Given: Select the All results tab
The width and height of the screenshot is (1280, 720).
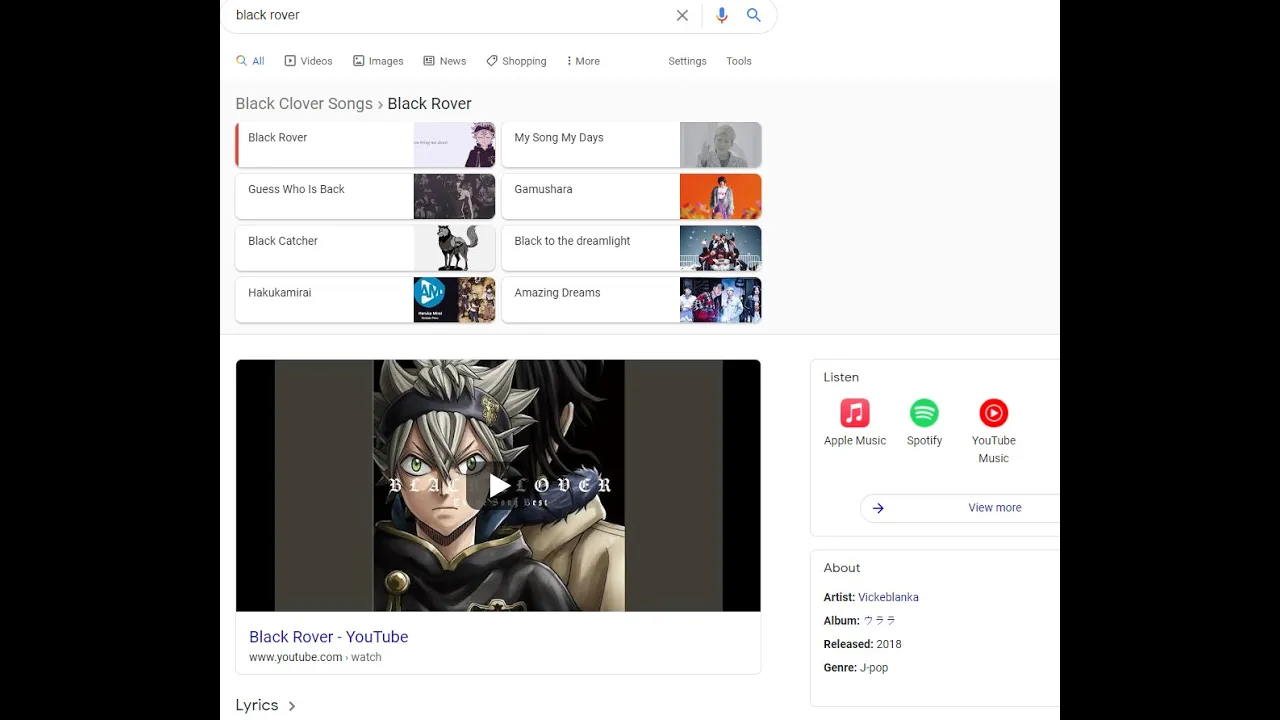Looking at the screenshot, I should 250,61.
